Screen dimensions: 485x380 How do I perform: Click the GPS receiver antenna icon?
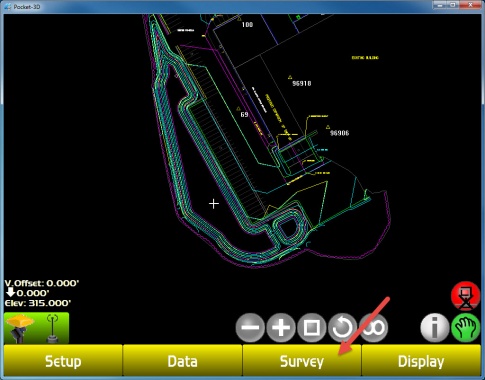[x=21, y=328]
